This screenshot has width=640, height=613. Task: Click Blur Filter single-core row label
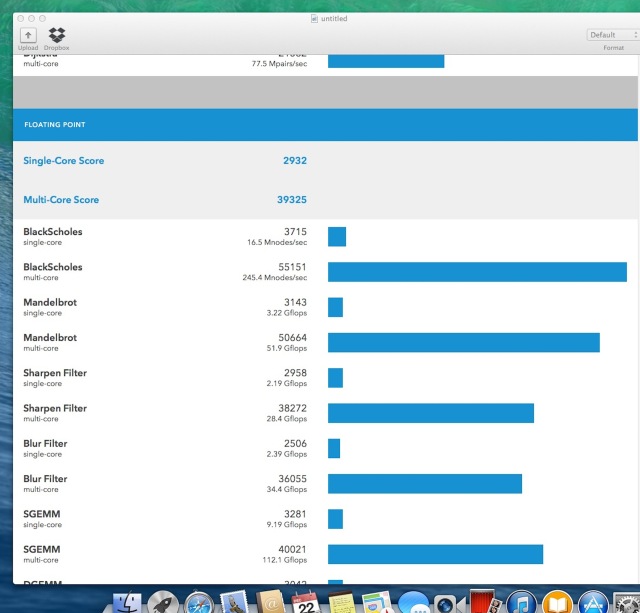45,448
